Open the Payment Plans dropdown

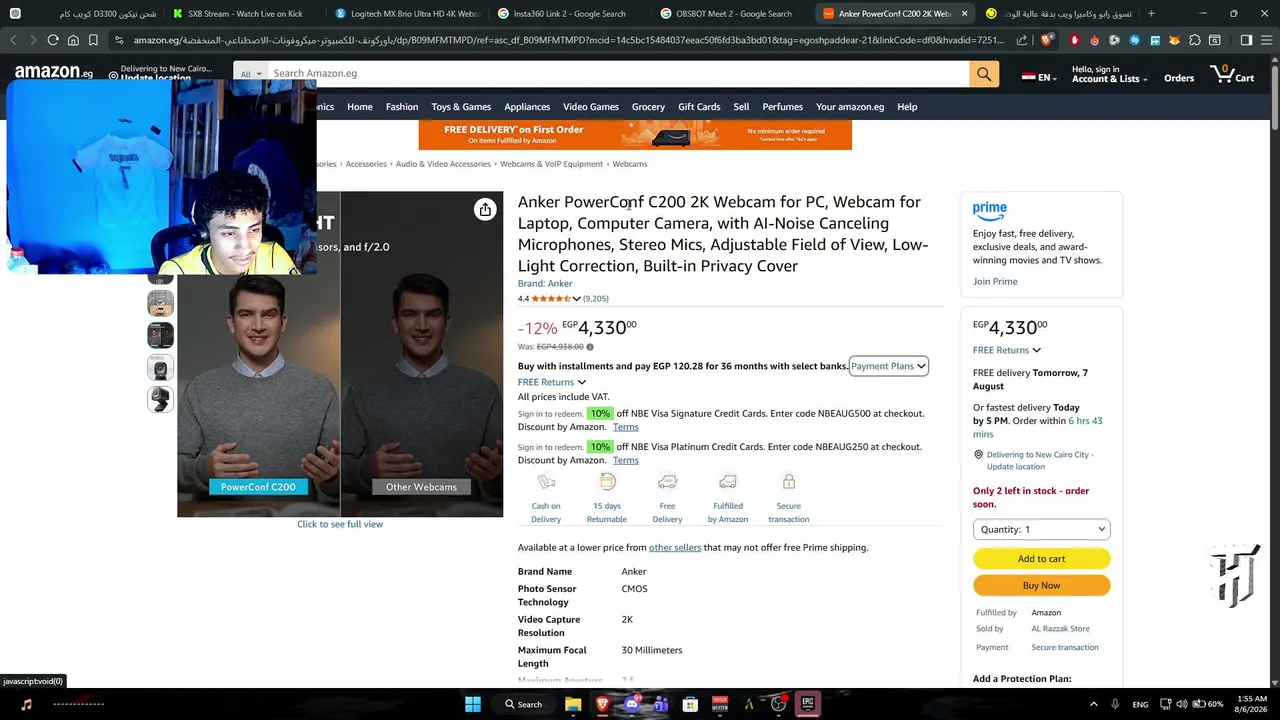pyautogui.click(x=889, y=366)
